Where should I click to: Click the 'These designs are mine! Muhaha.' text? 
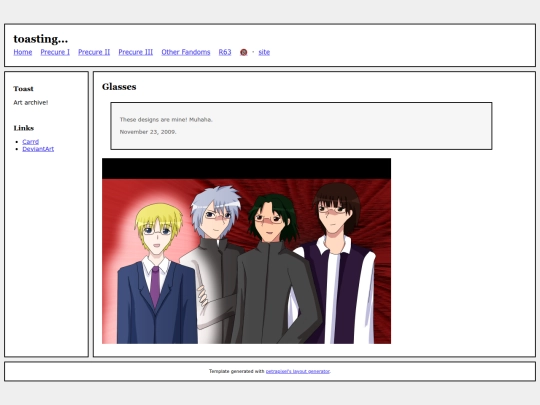[166, 120]
